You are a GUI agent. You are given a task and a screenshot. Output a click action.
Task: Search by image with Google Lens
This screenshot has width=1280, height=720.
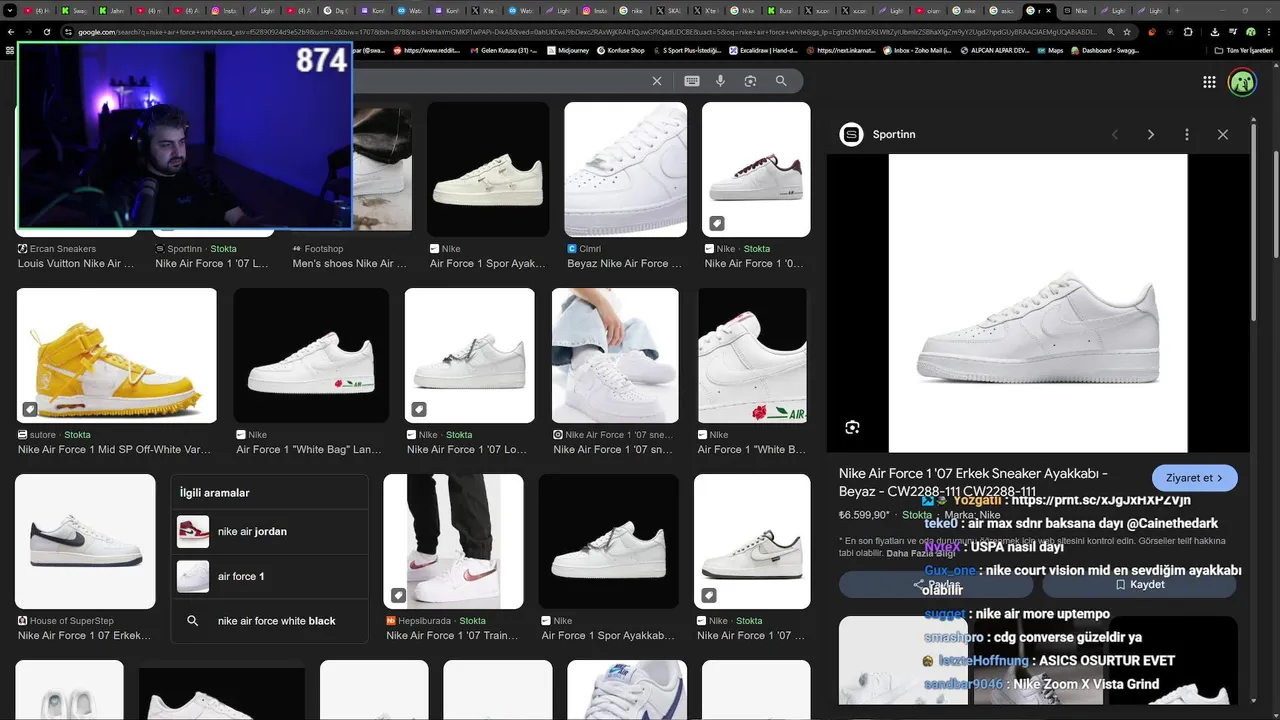coord(750,81)
